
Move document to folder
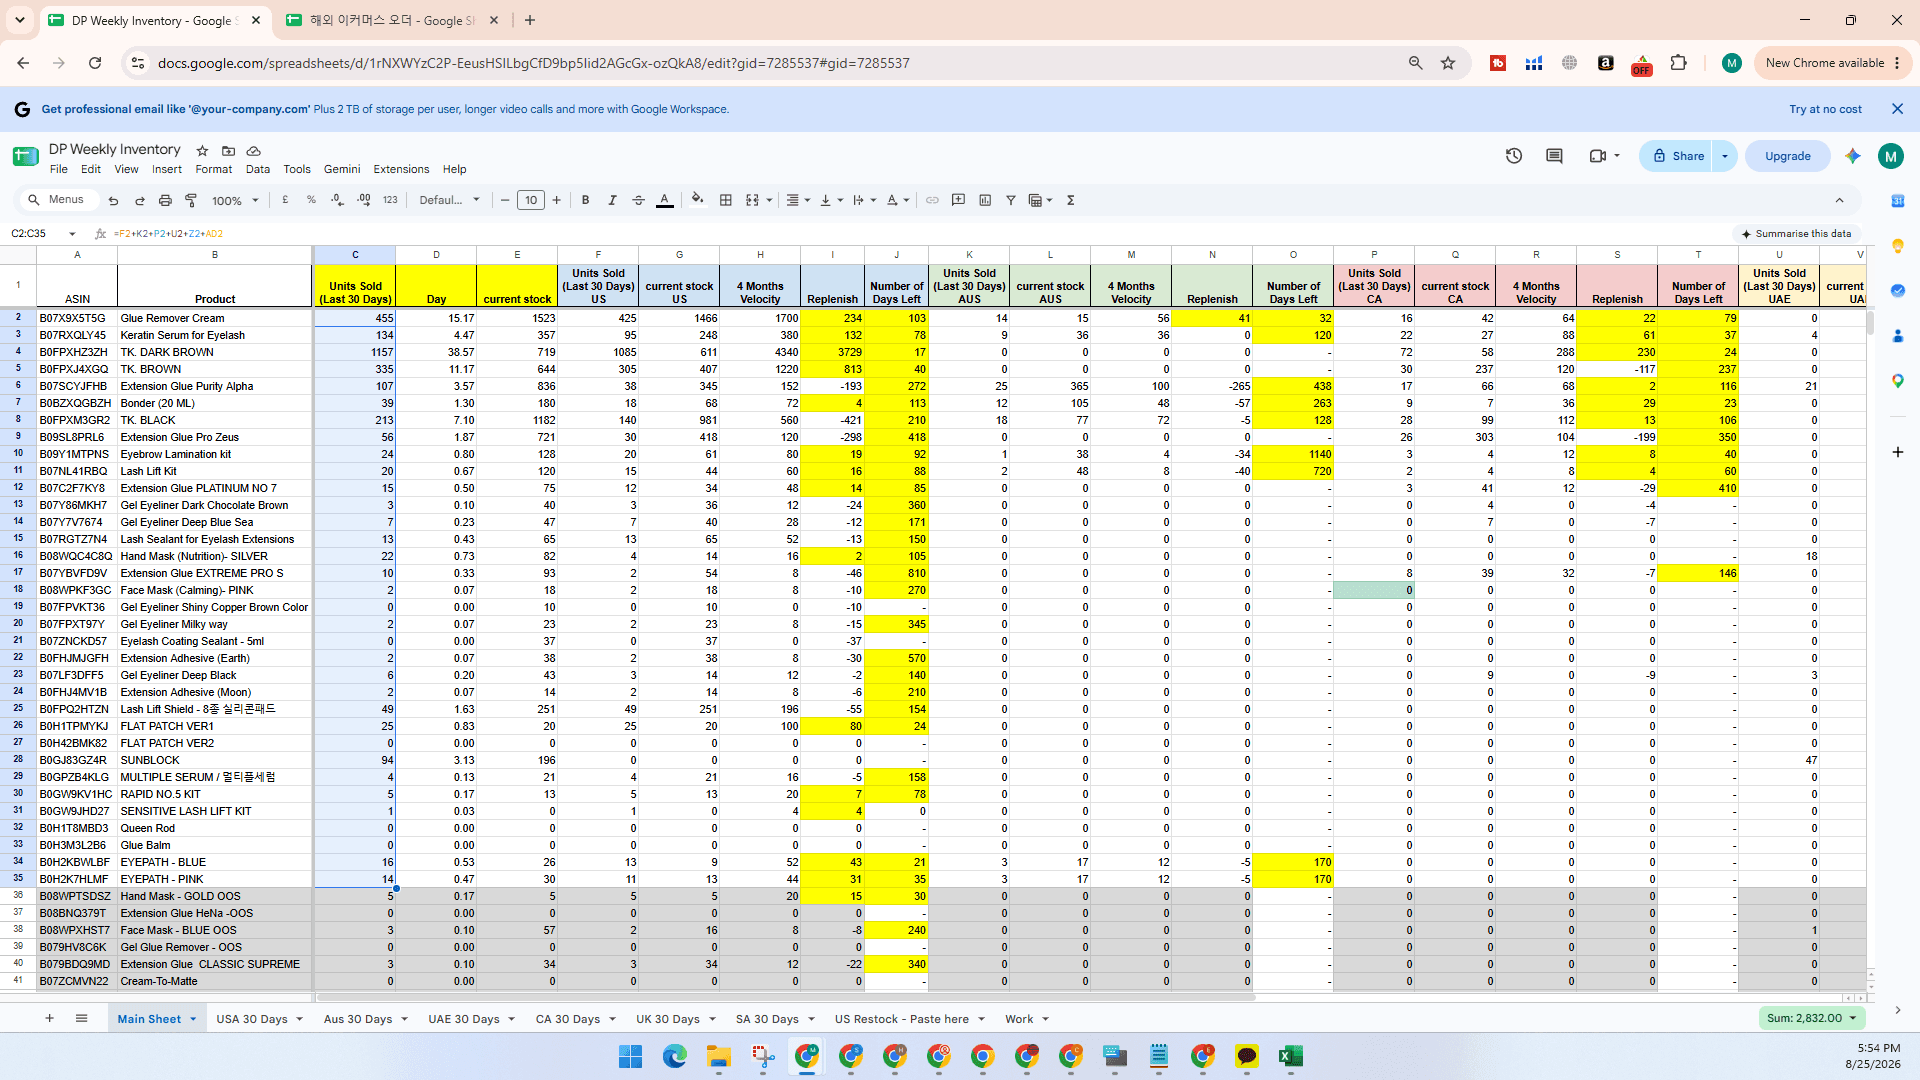point(228,150)
